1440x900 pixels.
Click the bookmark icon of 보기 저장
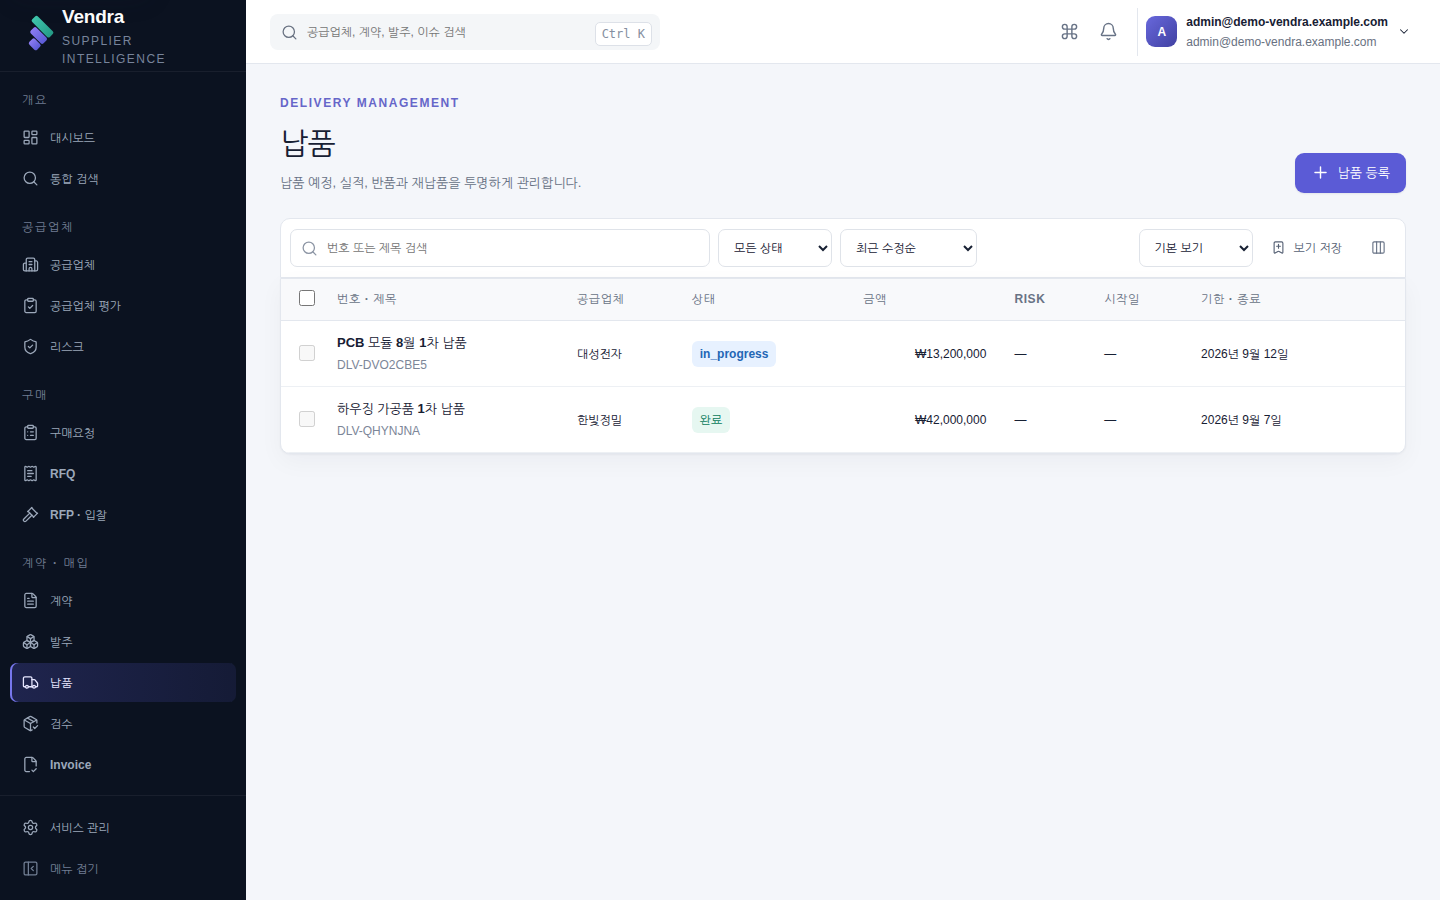tap(1278, 247)
